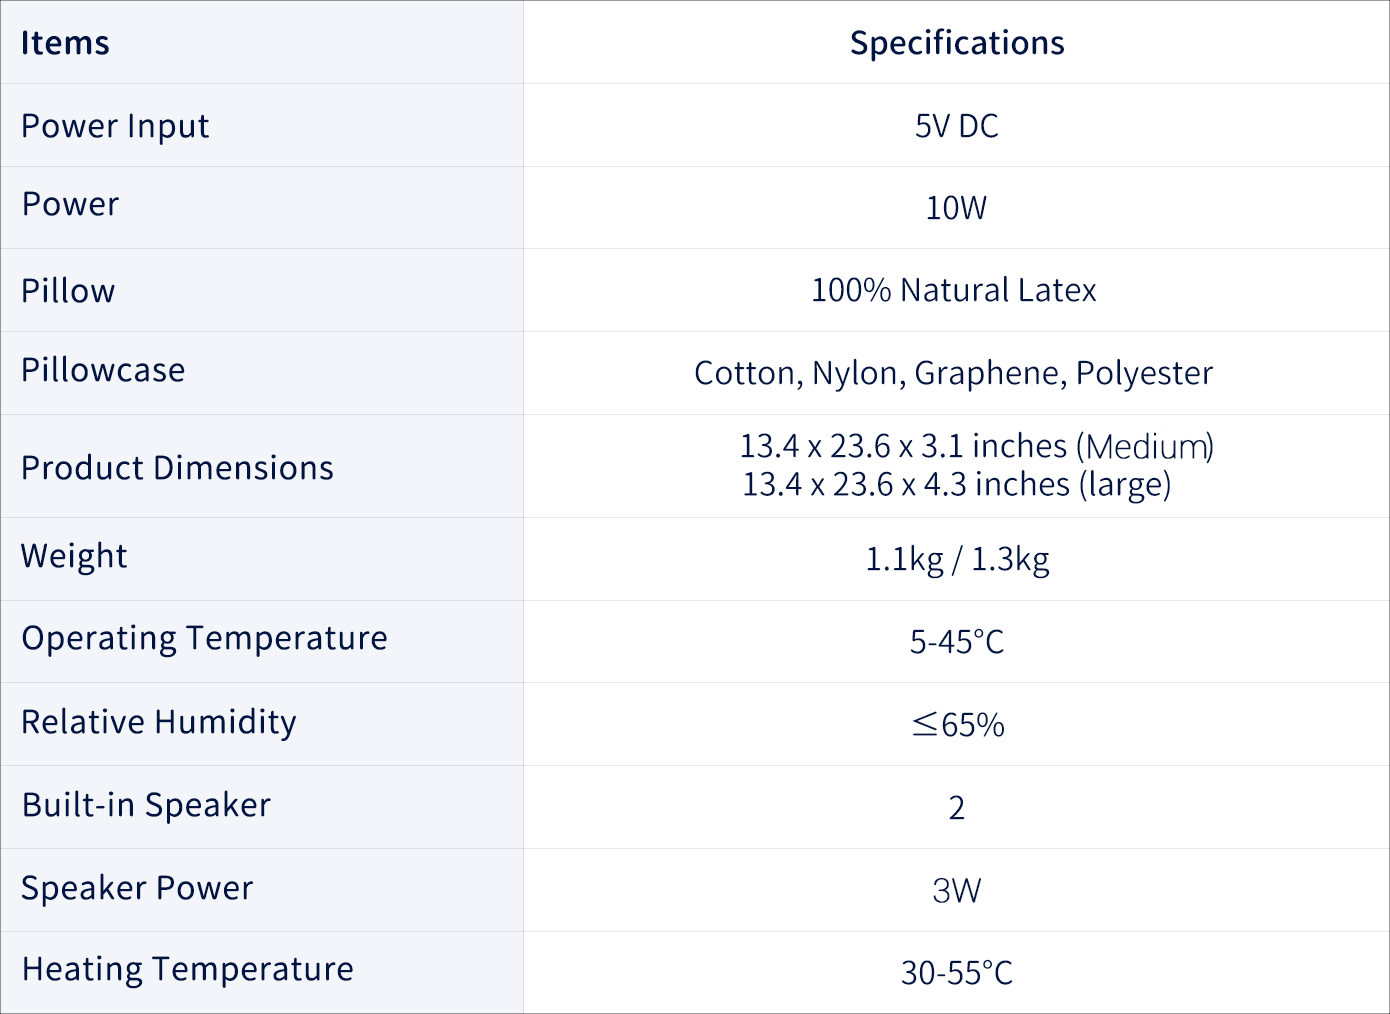Select the Operating Temperature label
The image size is (1390, 1014).
204,638
